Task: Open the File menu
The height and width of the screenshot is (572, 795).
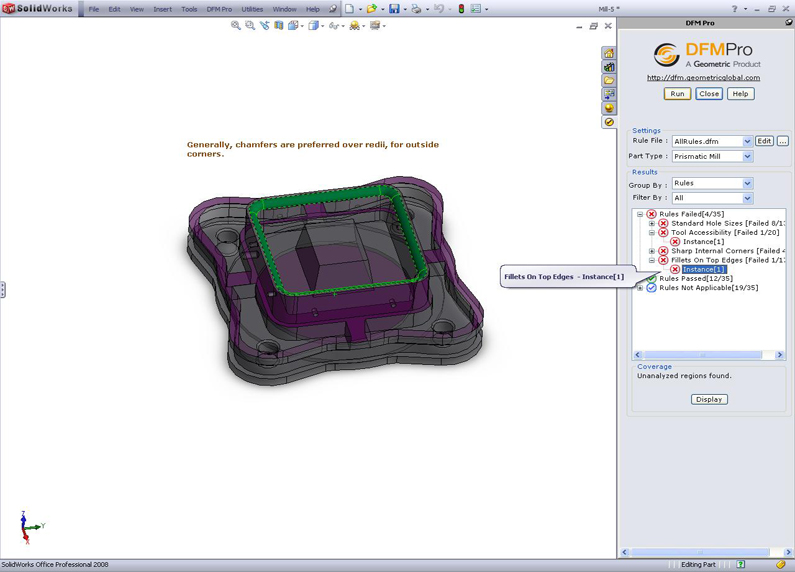Action: (94, 9)
